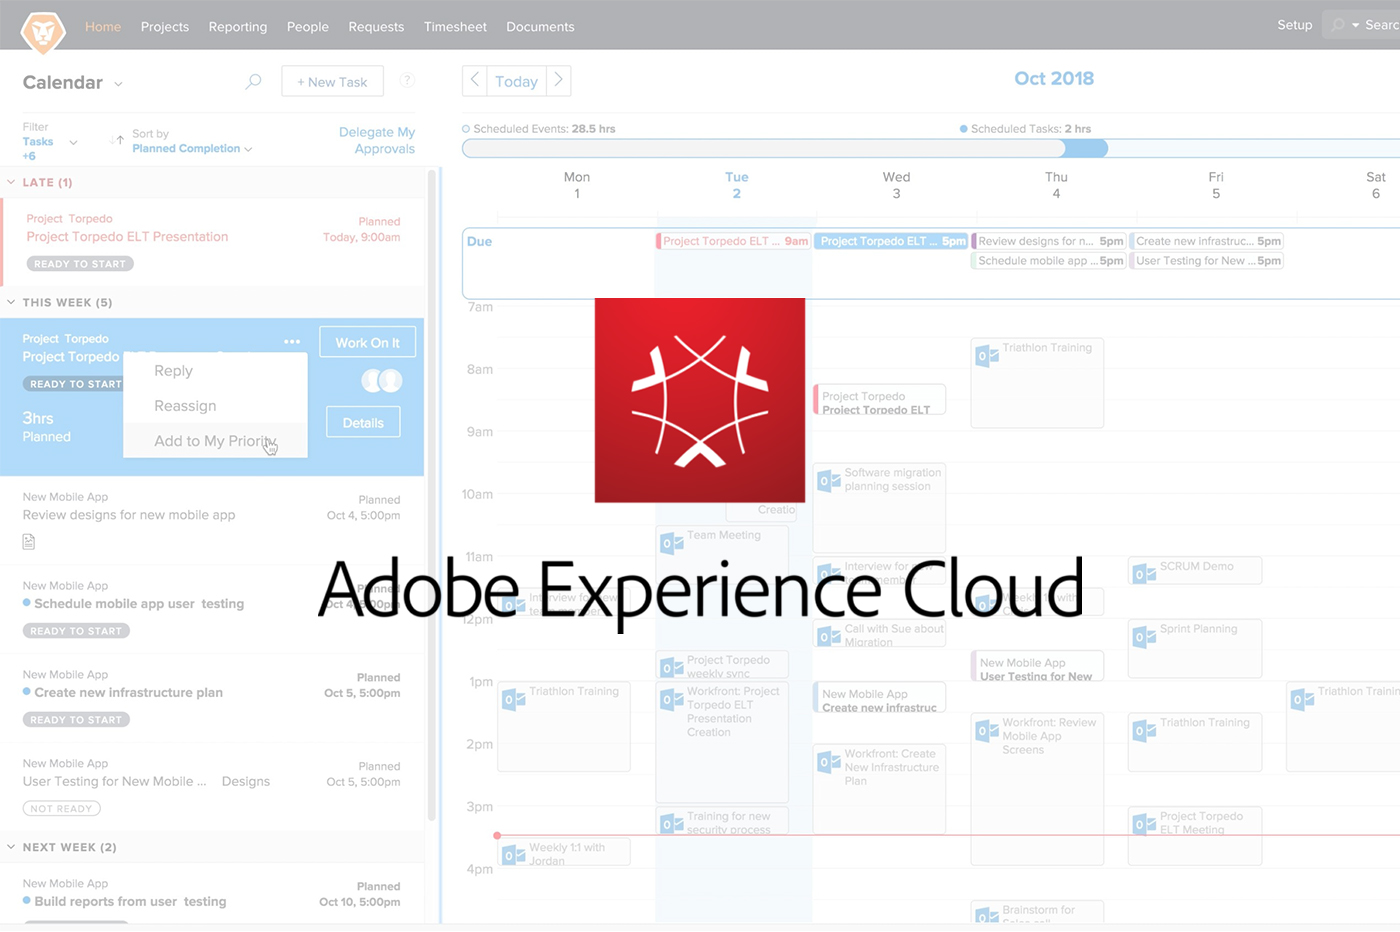This screenshot has height=932, width=1400.
Task: Click Outlook icon on Workfront Create New Infrastructure
Action: tap(828, 762)
